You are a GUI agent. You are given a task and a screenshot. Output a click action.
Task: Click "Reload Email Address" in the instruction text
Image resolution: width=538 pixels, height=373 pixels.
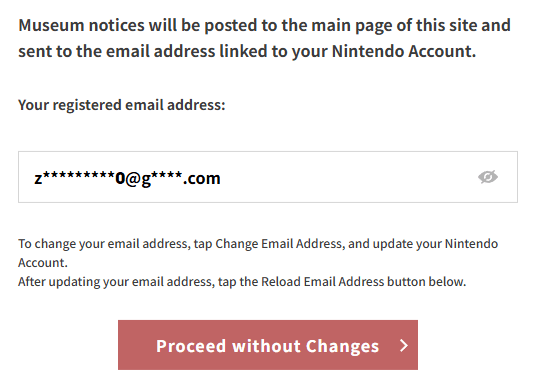(323, 282)
